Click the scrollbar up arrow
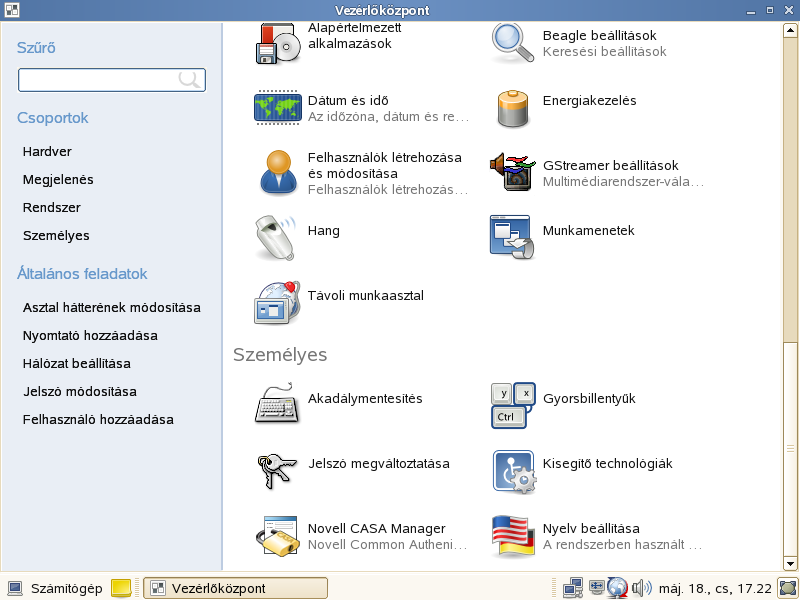 click(790, 31)
